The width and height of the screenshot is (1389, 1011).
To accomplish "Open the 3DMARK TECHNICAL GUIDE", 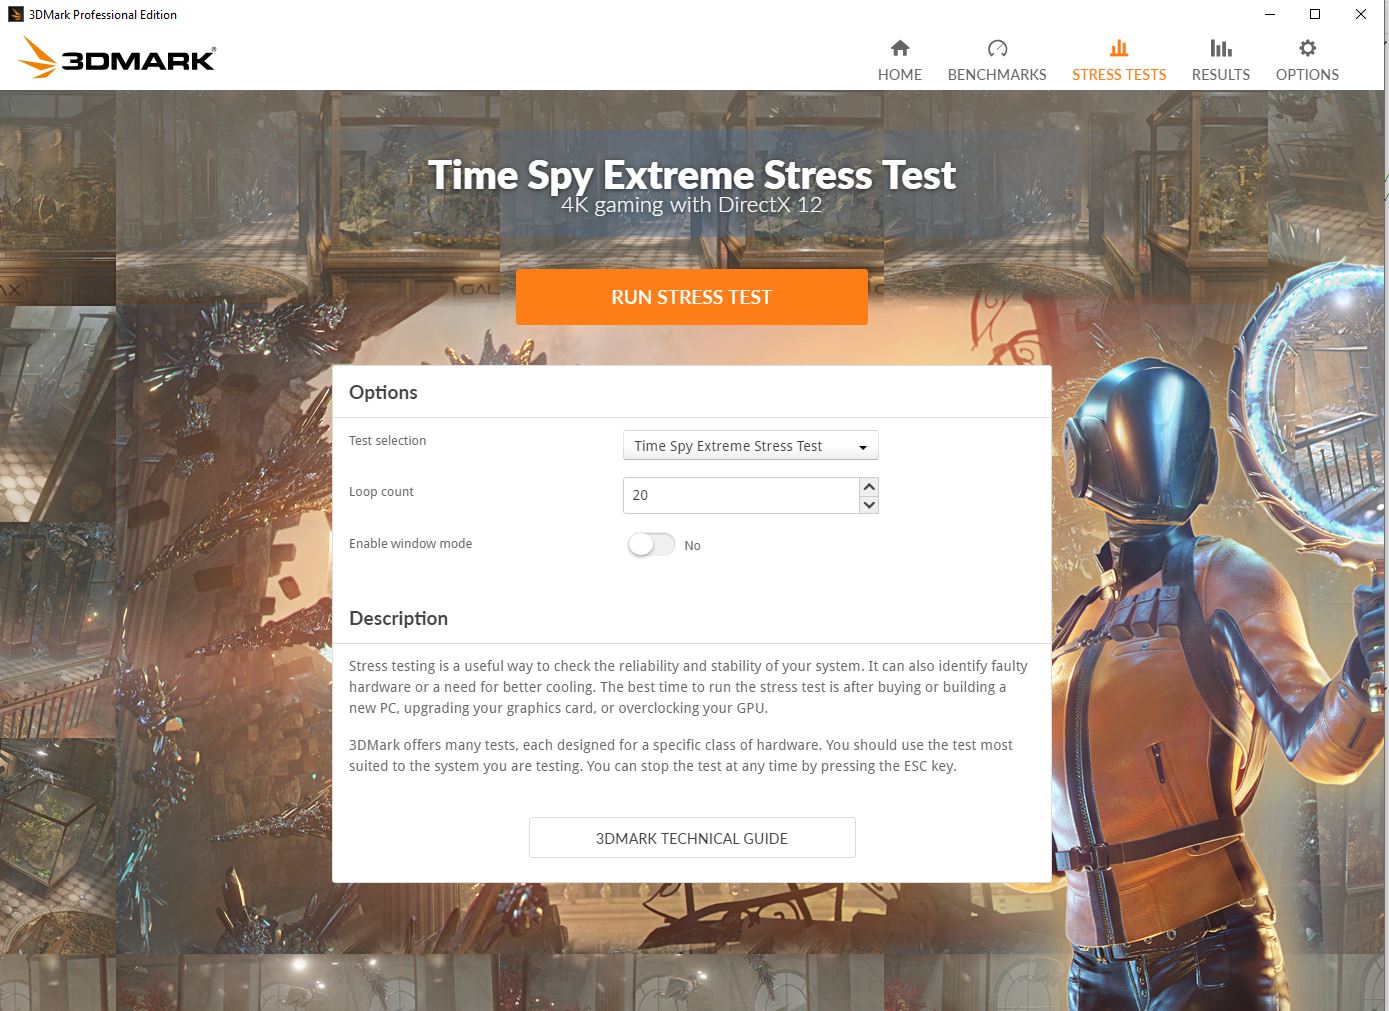I will [x=691, y=837].
